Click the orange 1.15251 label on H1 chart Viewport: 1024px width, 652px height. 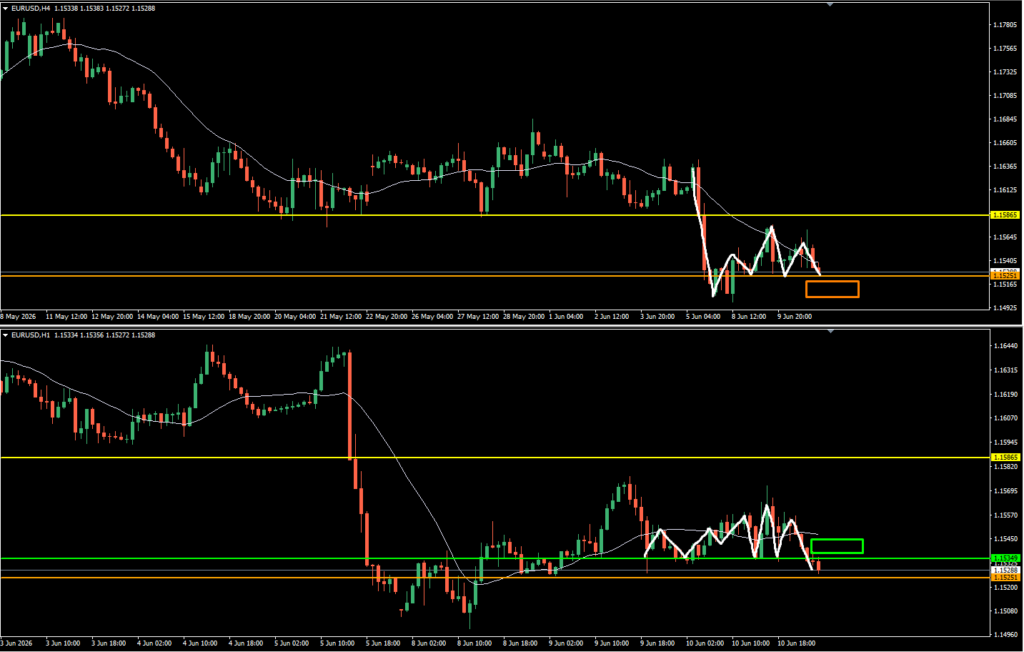[x=1005, y=578]
